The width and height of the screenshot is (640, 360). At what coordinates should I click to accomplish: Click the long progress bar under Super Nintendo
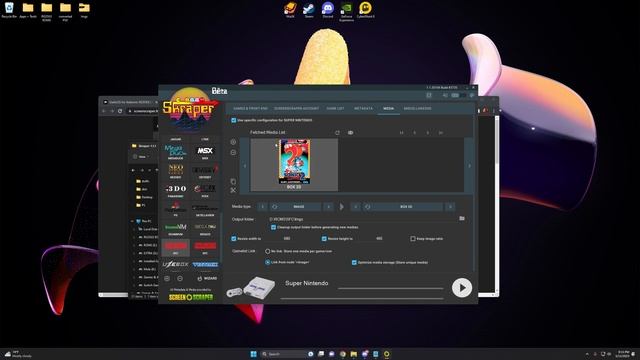point(362,299)
